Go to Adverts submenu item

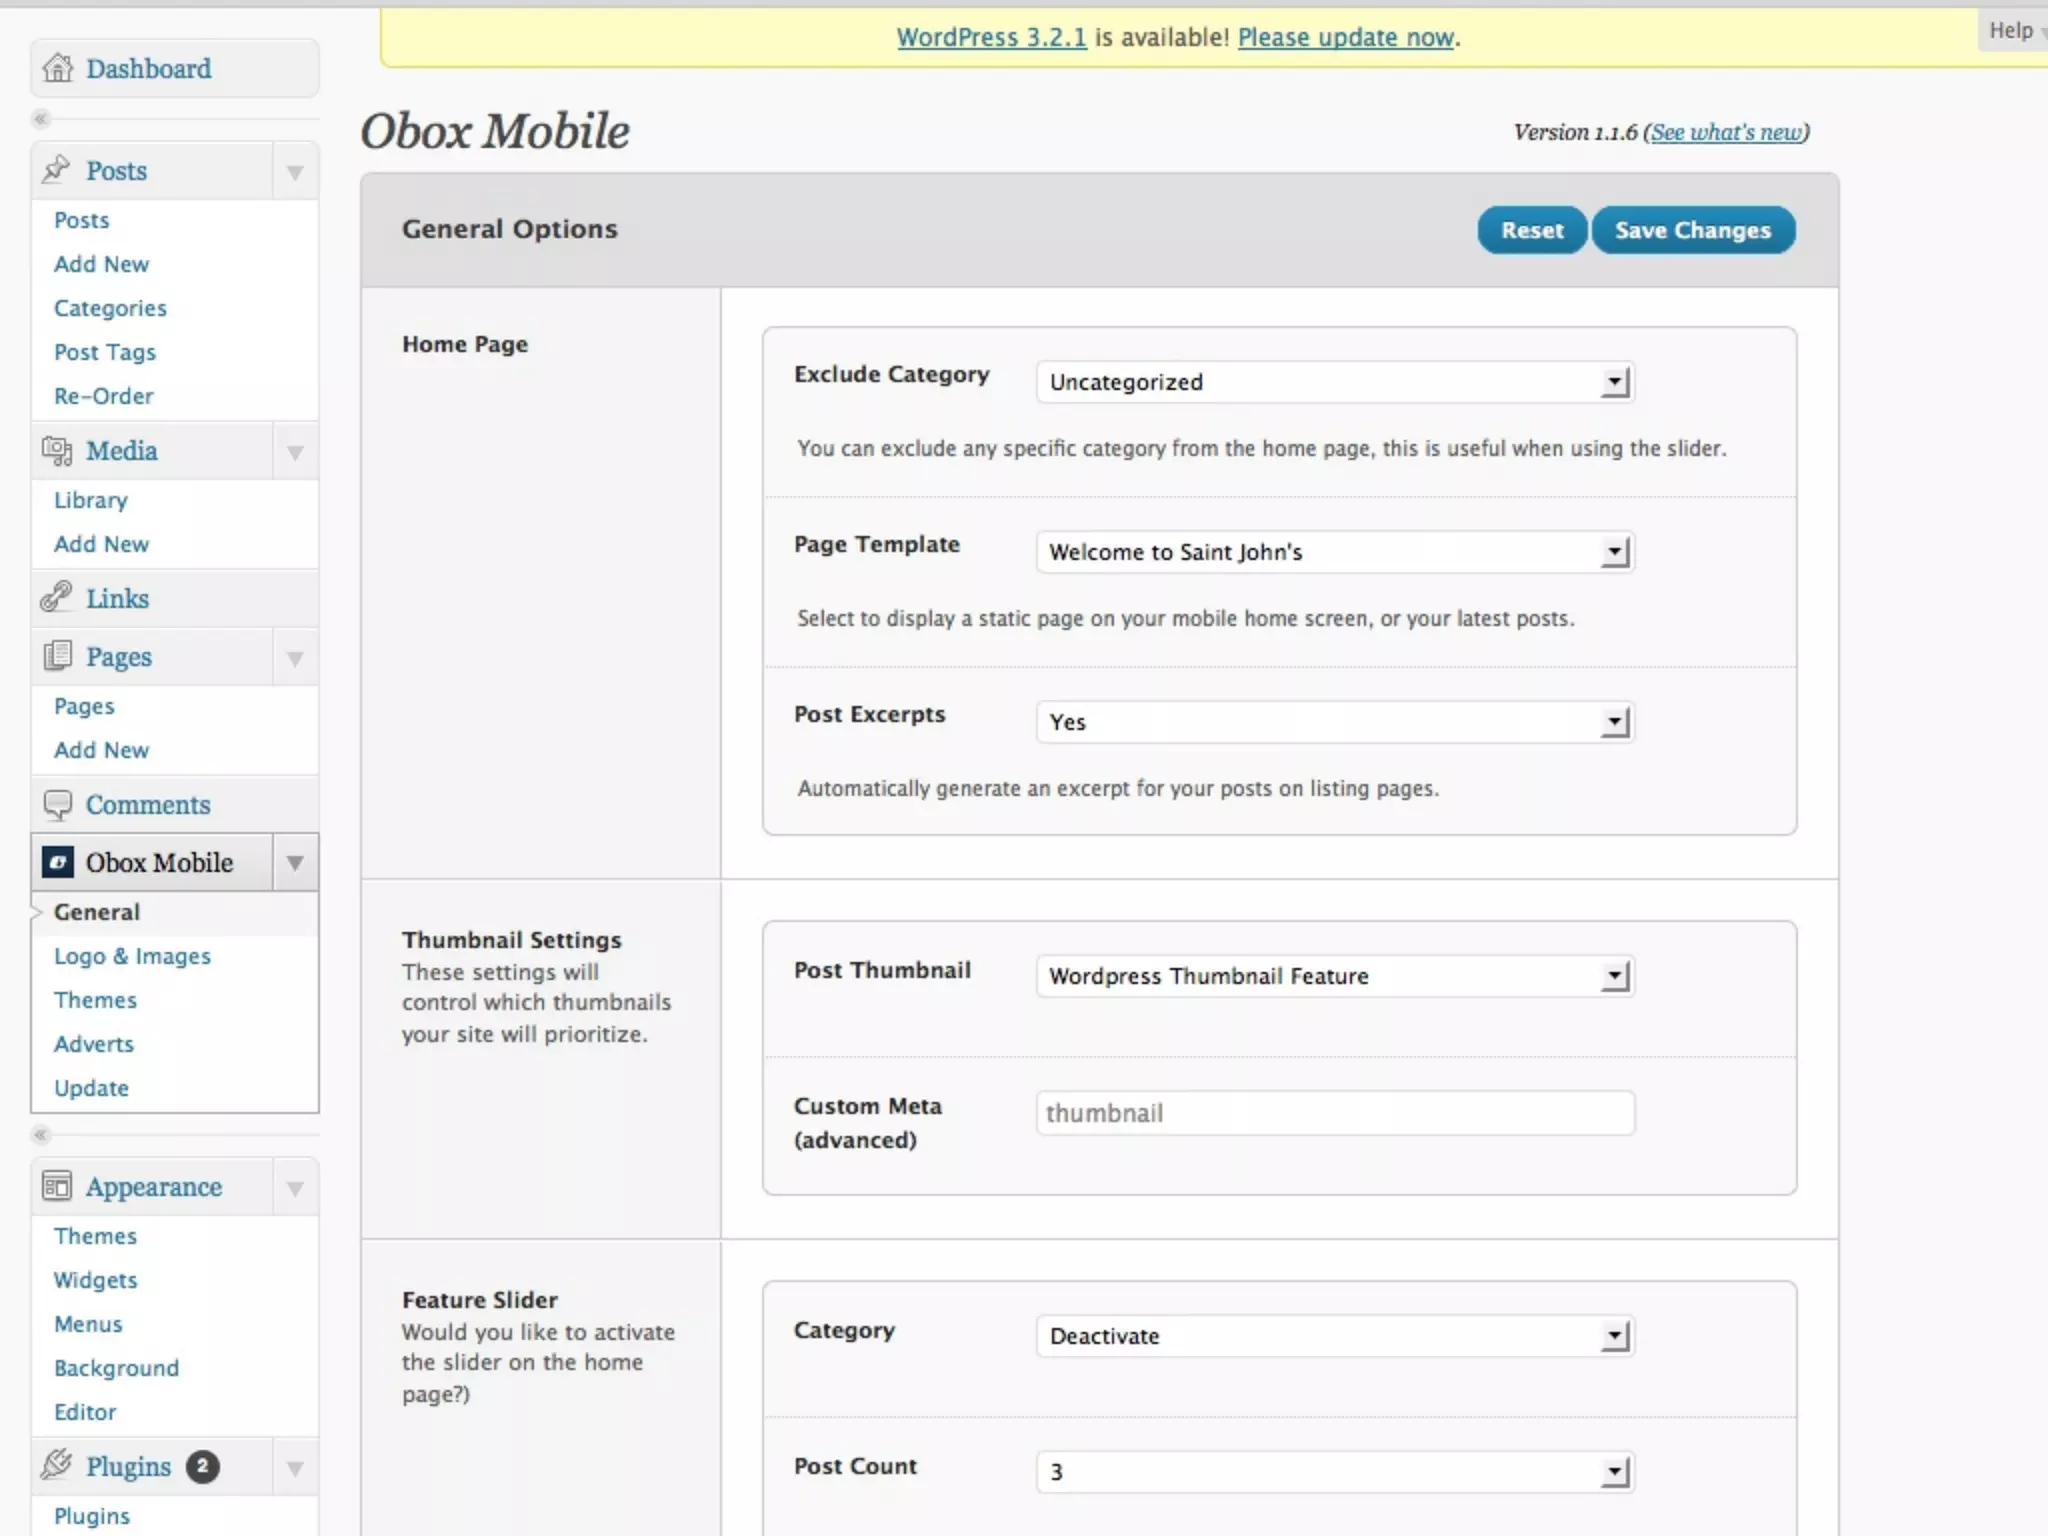point(94,1044)
